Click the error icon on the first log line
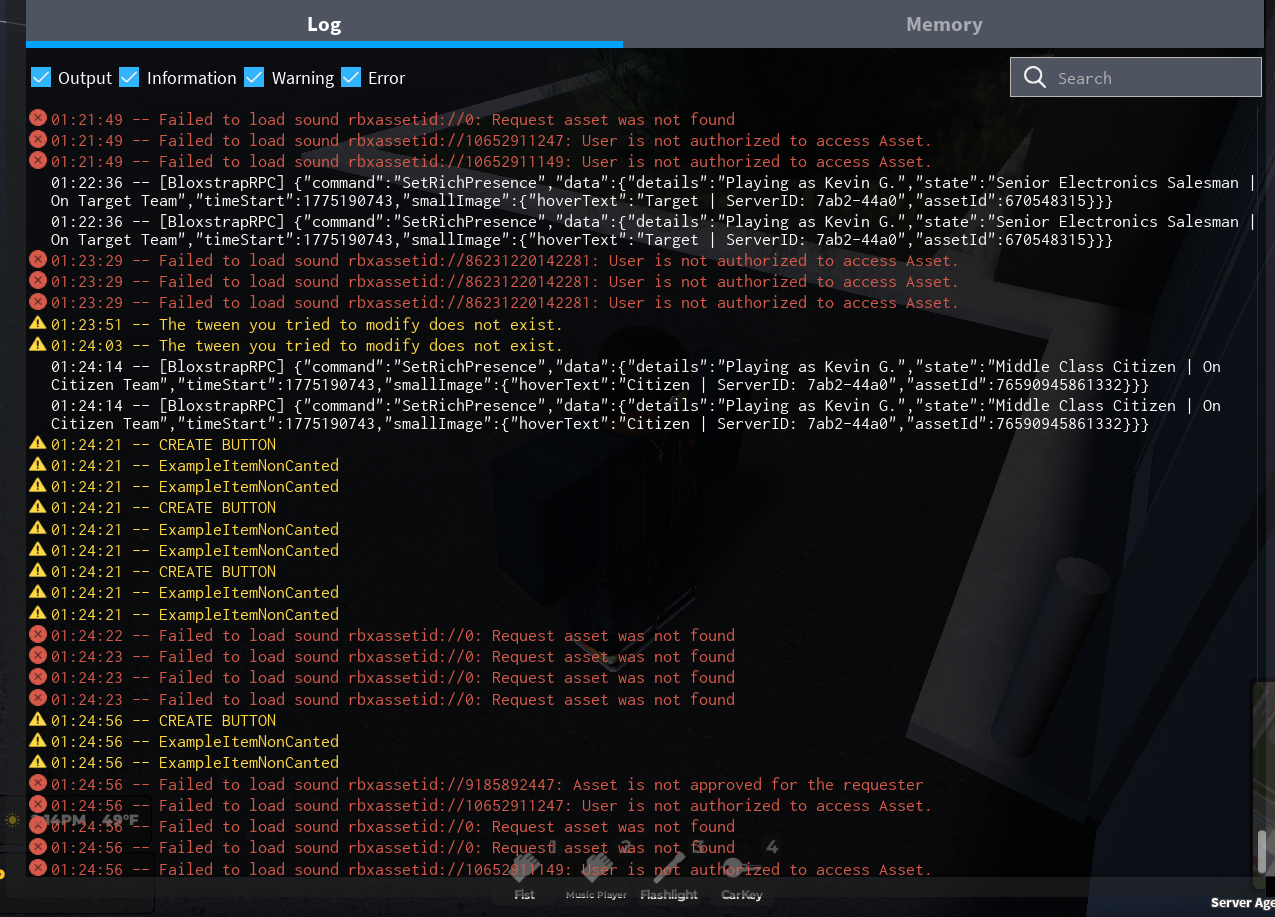Screen dimensions: 1275x917 (38, 119)
